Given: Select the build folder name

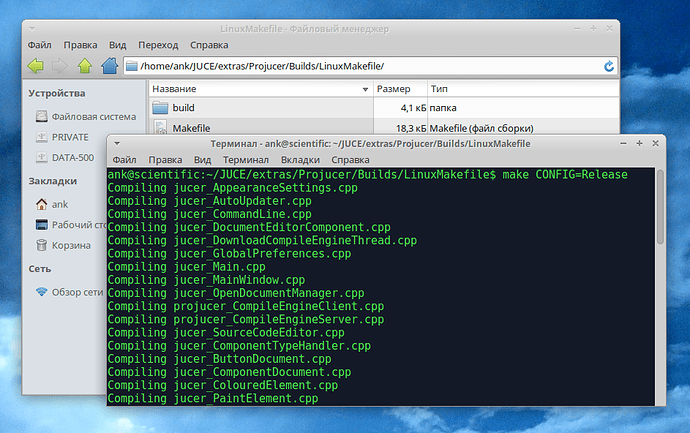Looking at the screenshot, I should point(184,108).
